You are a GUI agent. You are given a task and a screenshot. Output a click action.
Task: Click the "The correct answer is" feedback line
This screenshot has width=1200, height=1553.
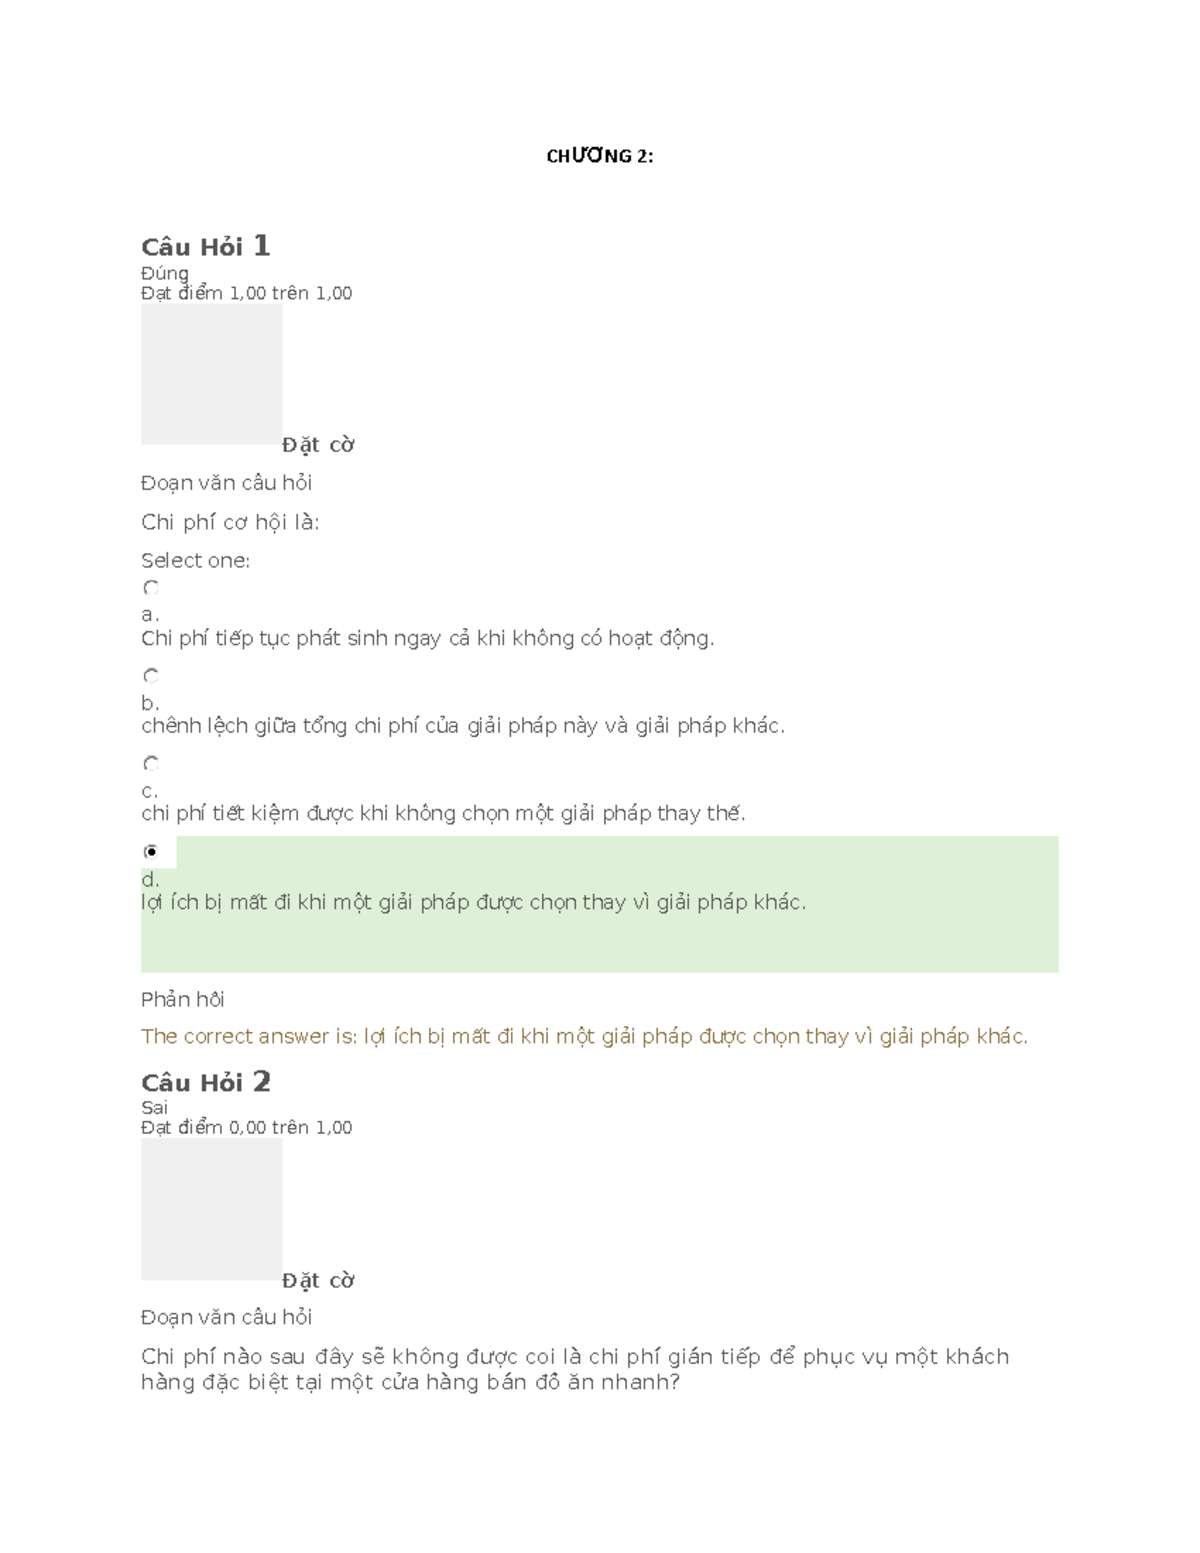(x=584, y=1036)
